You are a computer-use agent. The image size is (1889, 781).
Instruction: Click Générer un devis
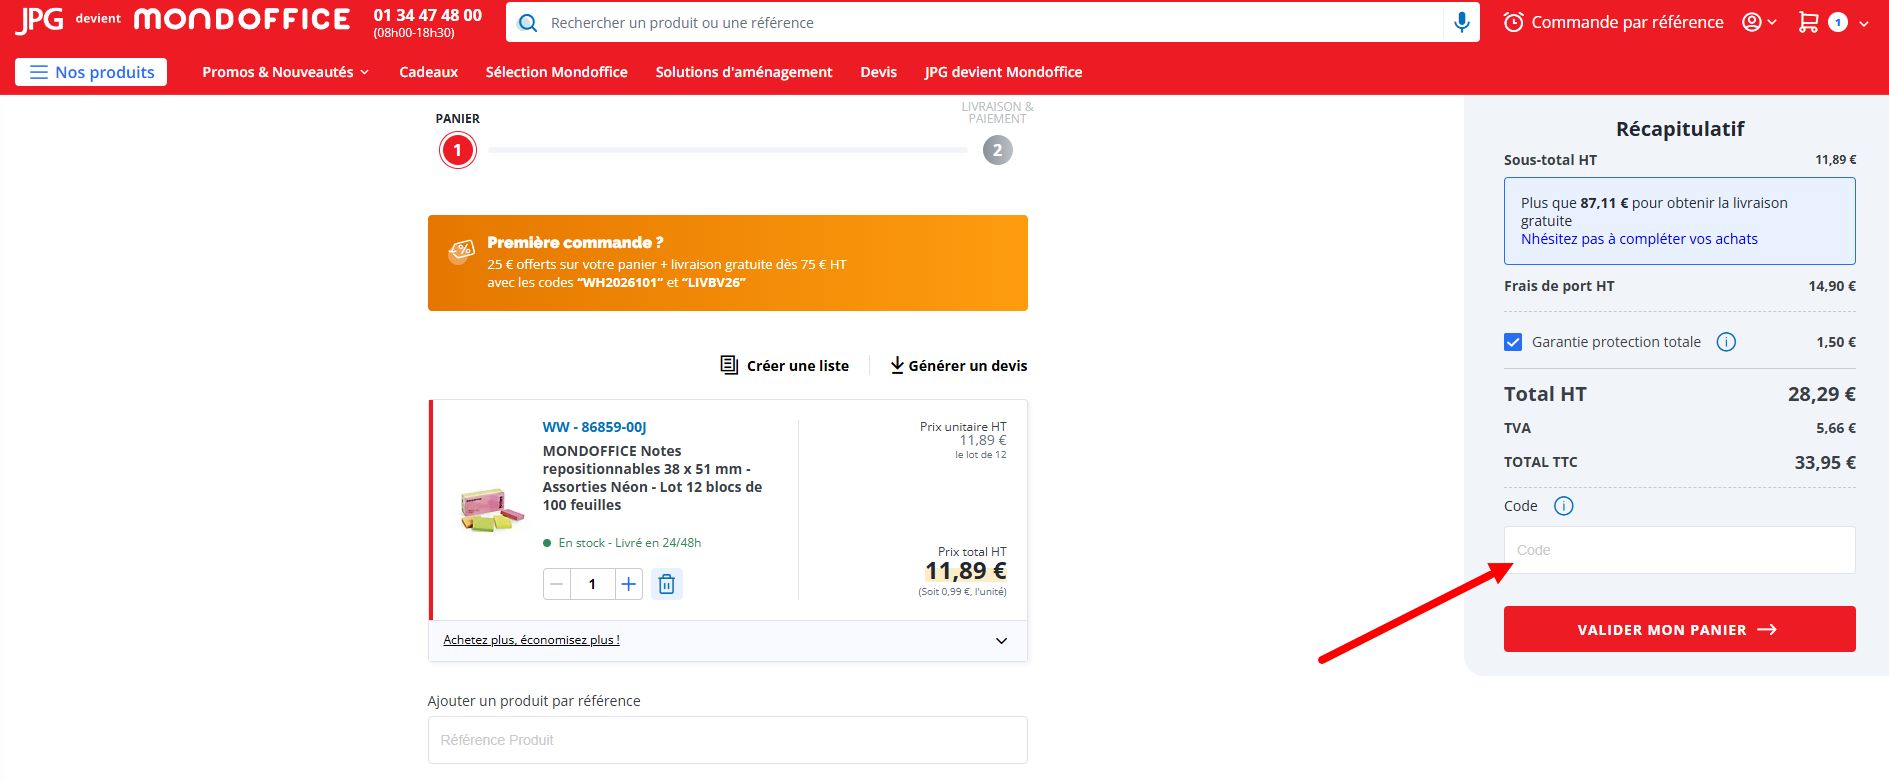click(x=959, y=365)
